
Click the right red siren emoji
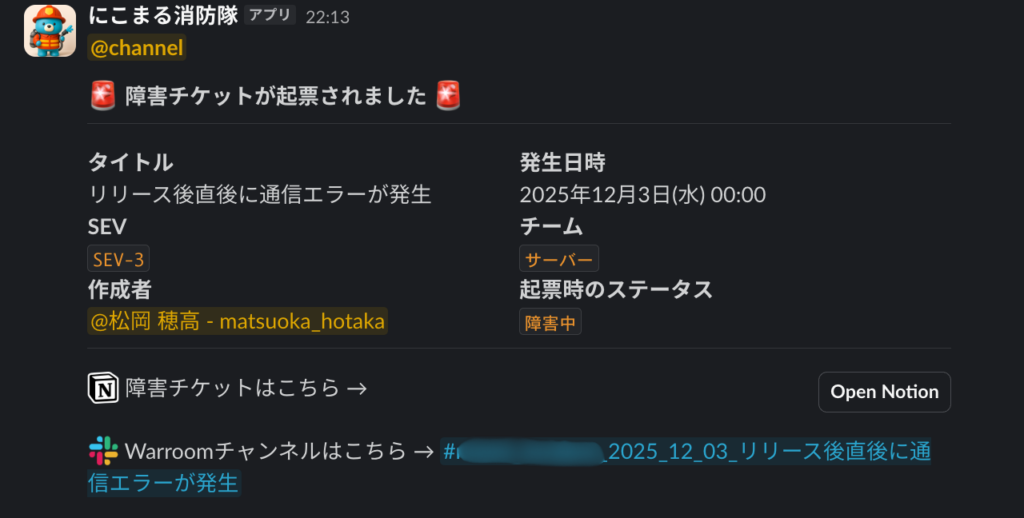click(x=449, y=96)
